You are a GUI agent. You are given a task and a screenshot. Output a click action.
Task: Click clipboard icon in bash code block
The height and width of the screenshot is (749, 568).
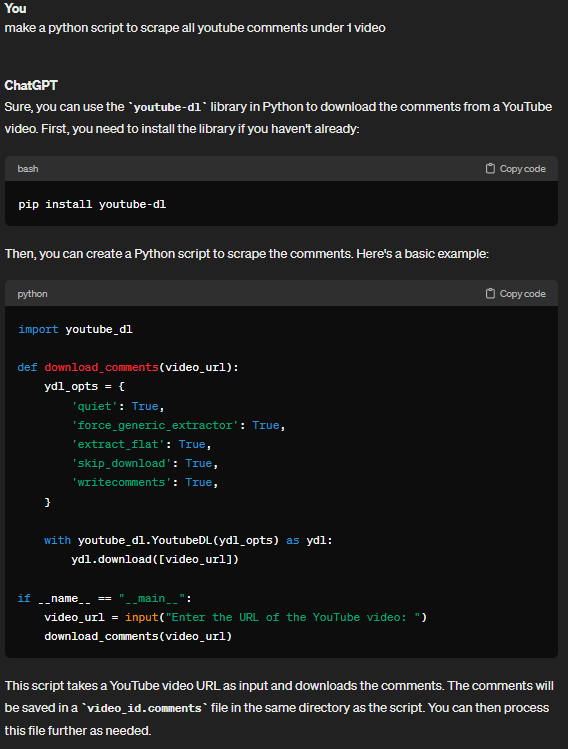pos(490,169)
